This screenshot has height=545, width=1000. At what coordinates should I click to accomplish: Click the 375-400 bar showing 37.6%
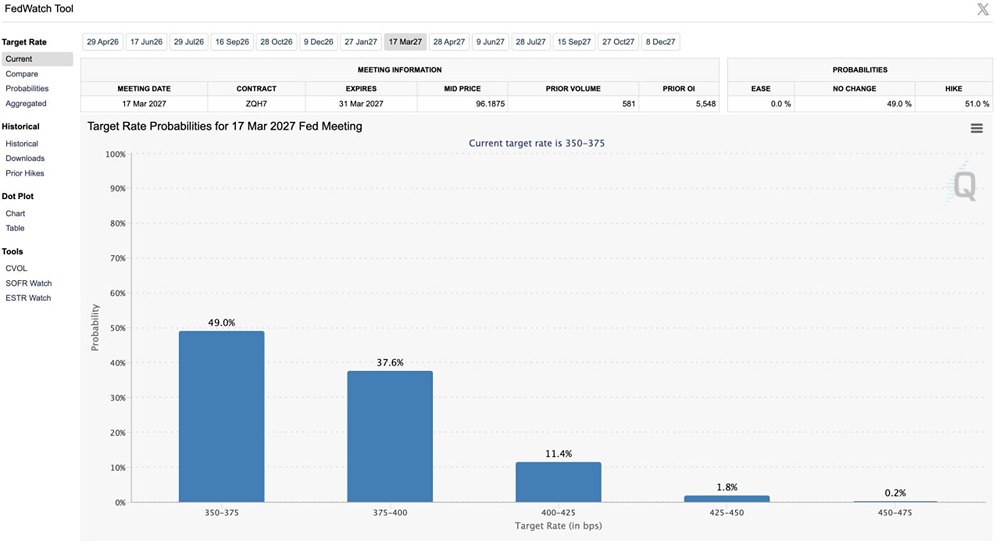pyautogui.click(x=390, y=437)
